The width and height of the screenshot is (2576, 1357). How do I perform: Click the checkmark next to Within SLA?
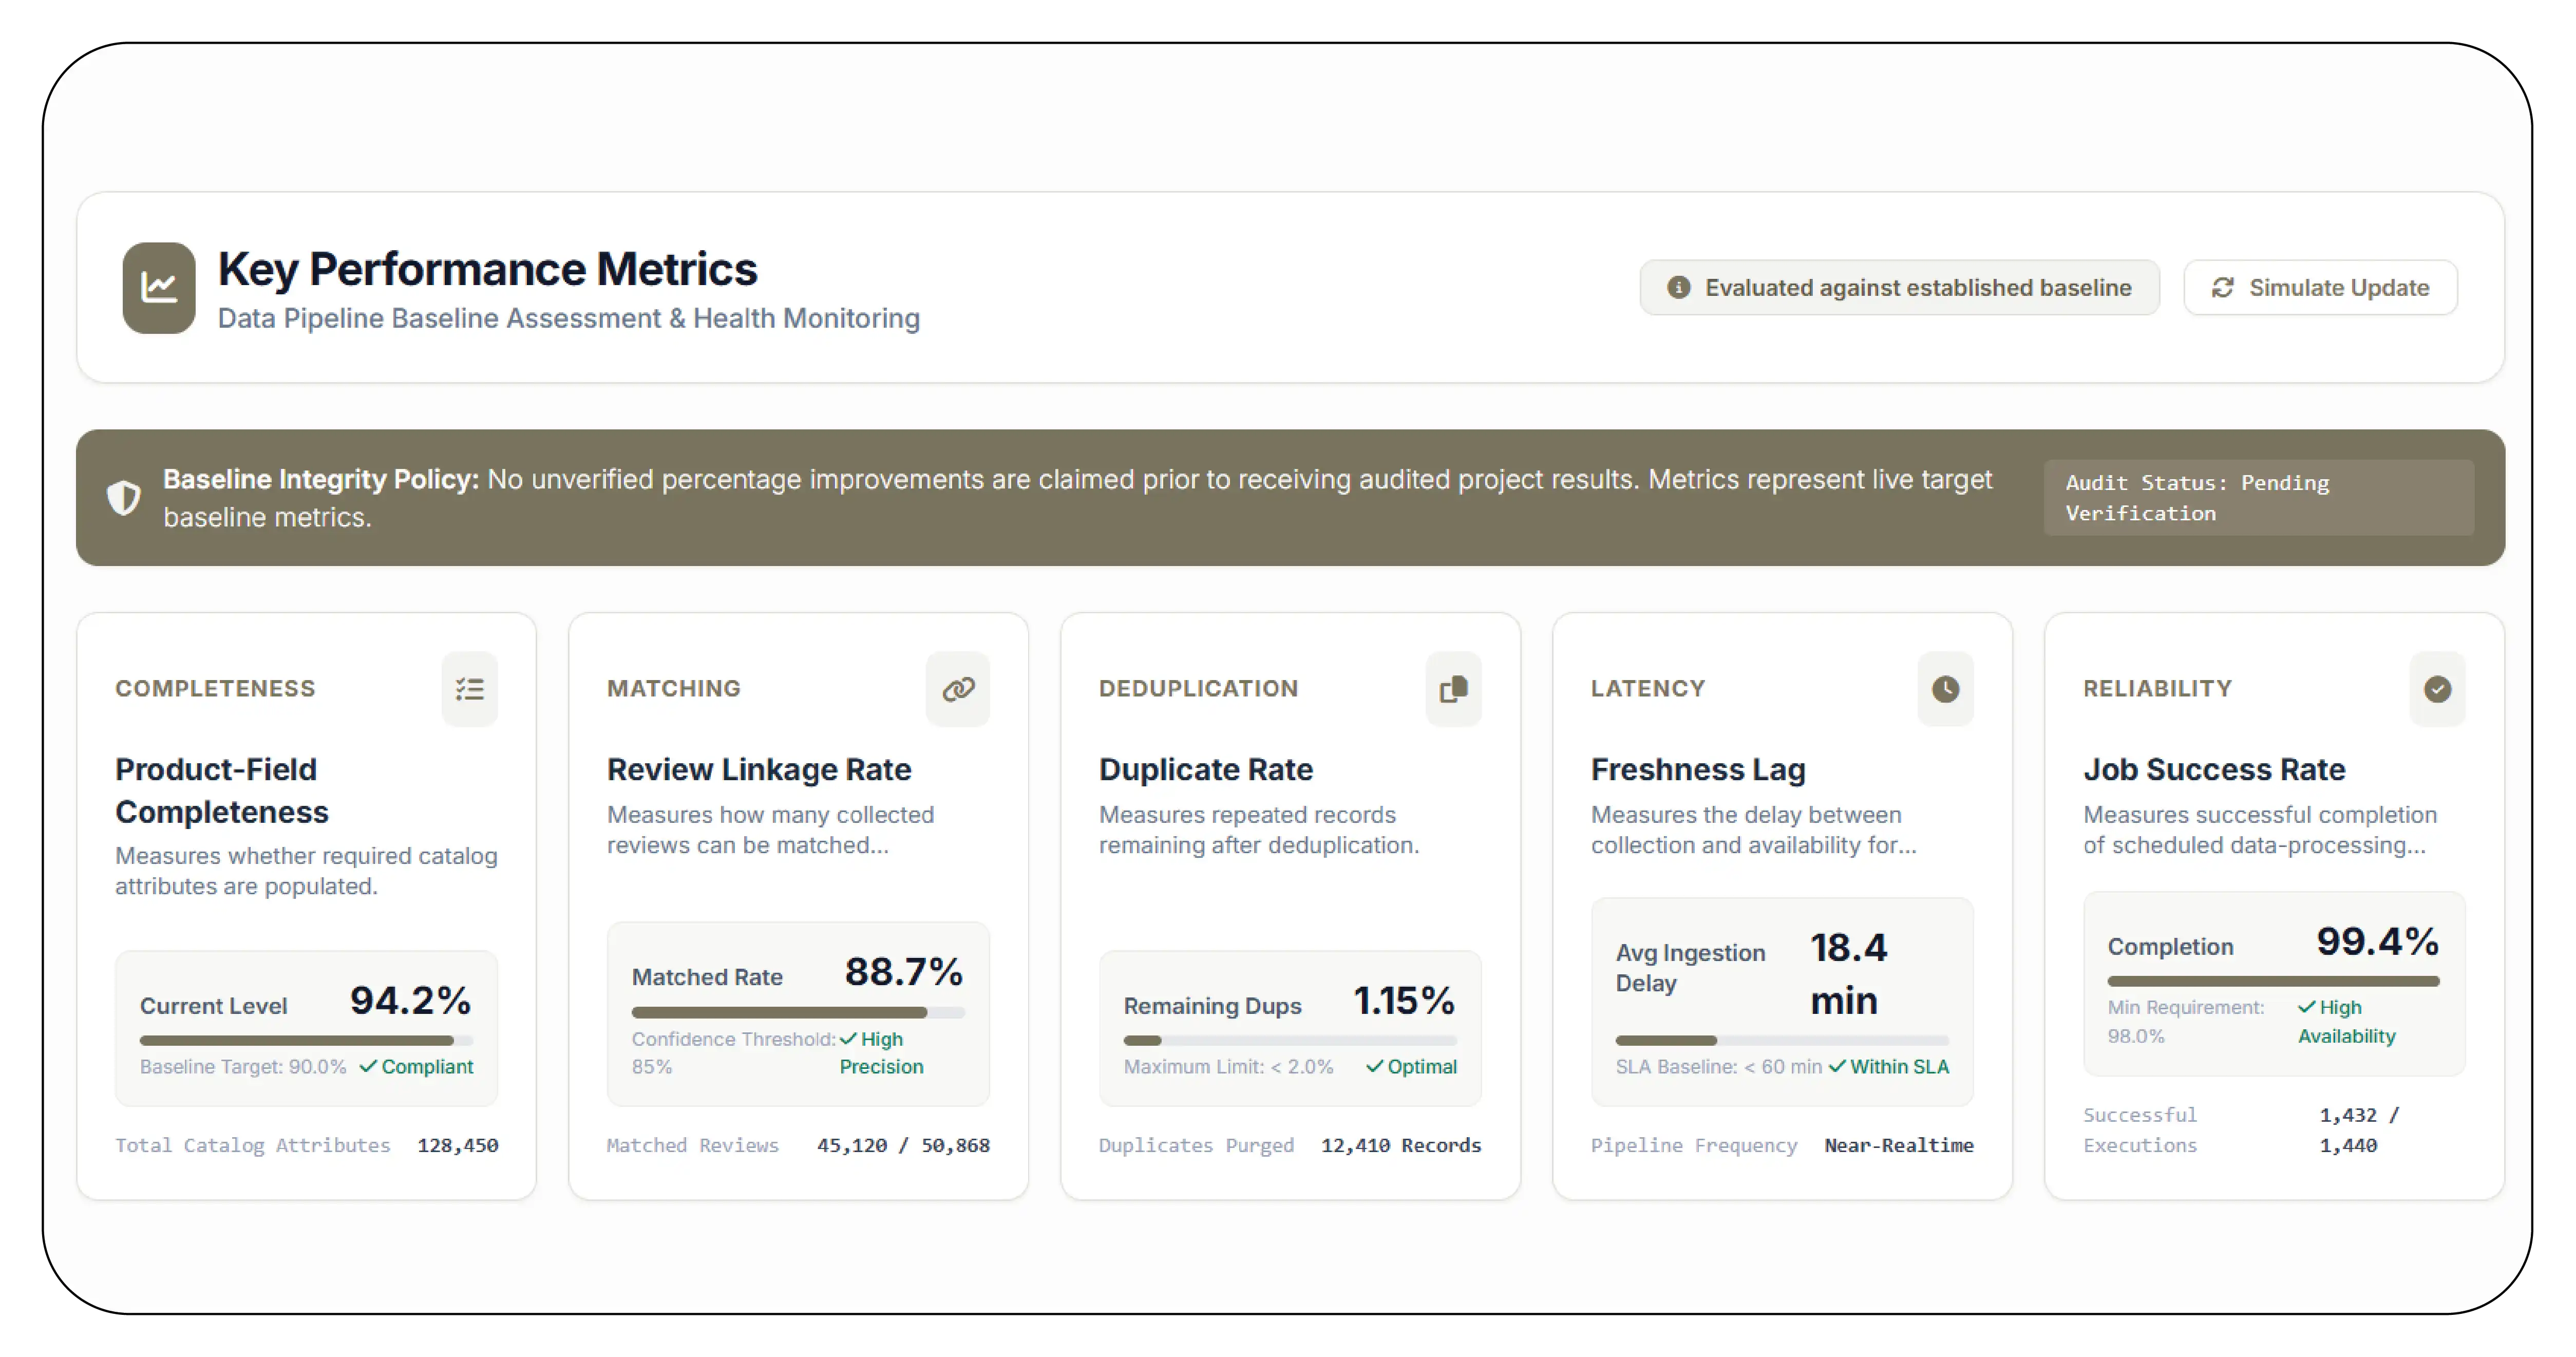point(1837,1066)
